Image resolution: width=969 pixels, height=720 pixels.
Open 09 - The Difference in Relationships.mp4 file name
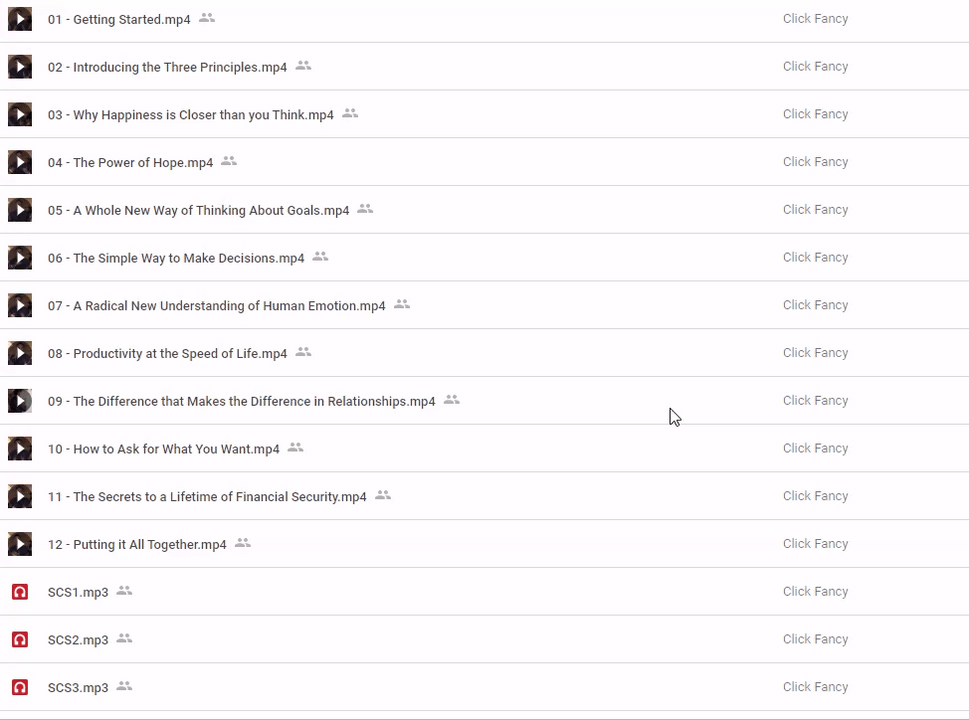tap(241, 401)
